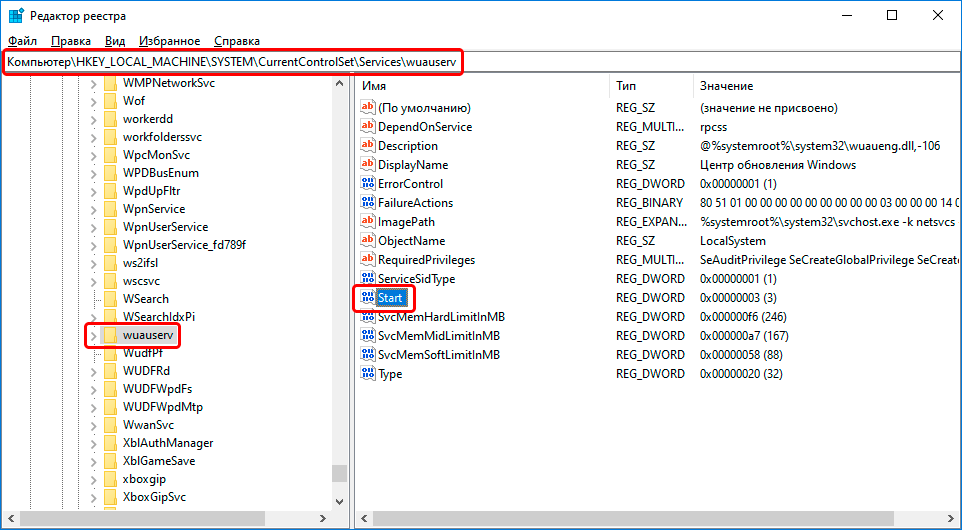Open the Вид menu
Screen dimensions: 962x530
[115, 41]
